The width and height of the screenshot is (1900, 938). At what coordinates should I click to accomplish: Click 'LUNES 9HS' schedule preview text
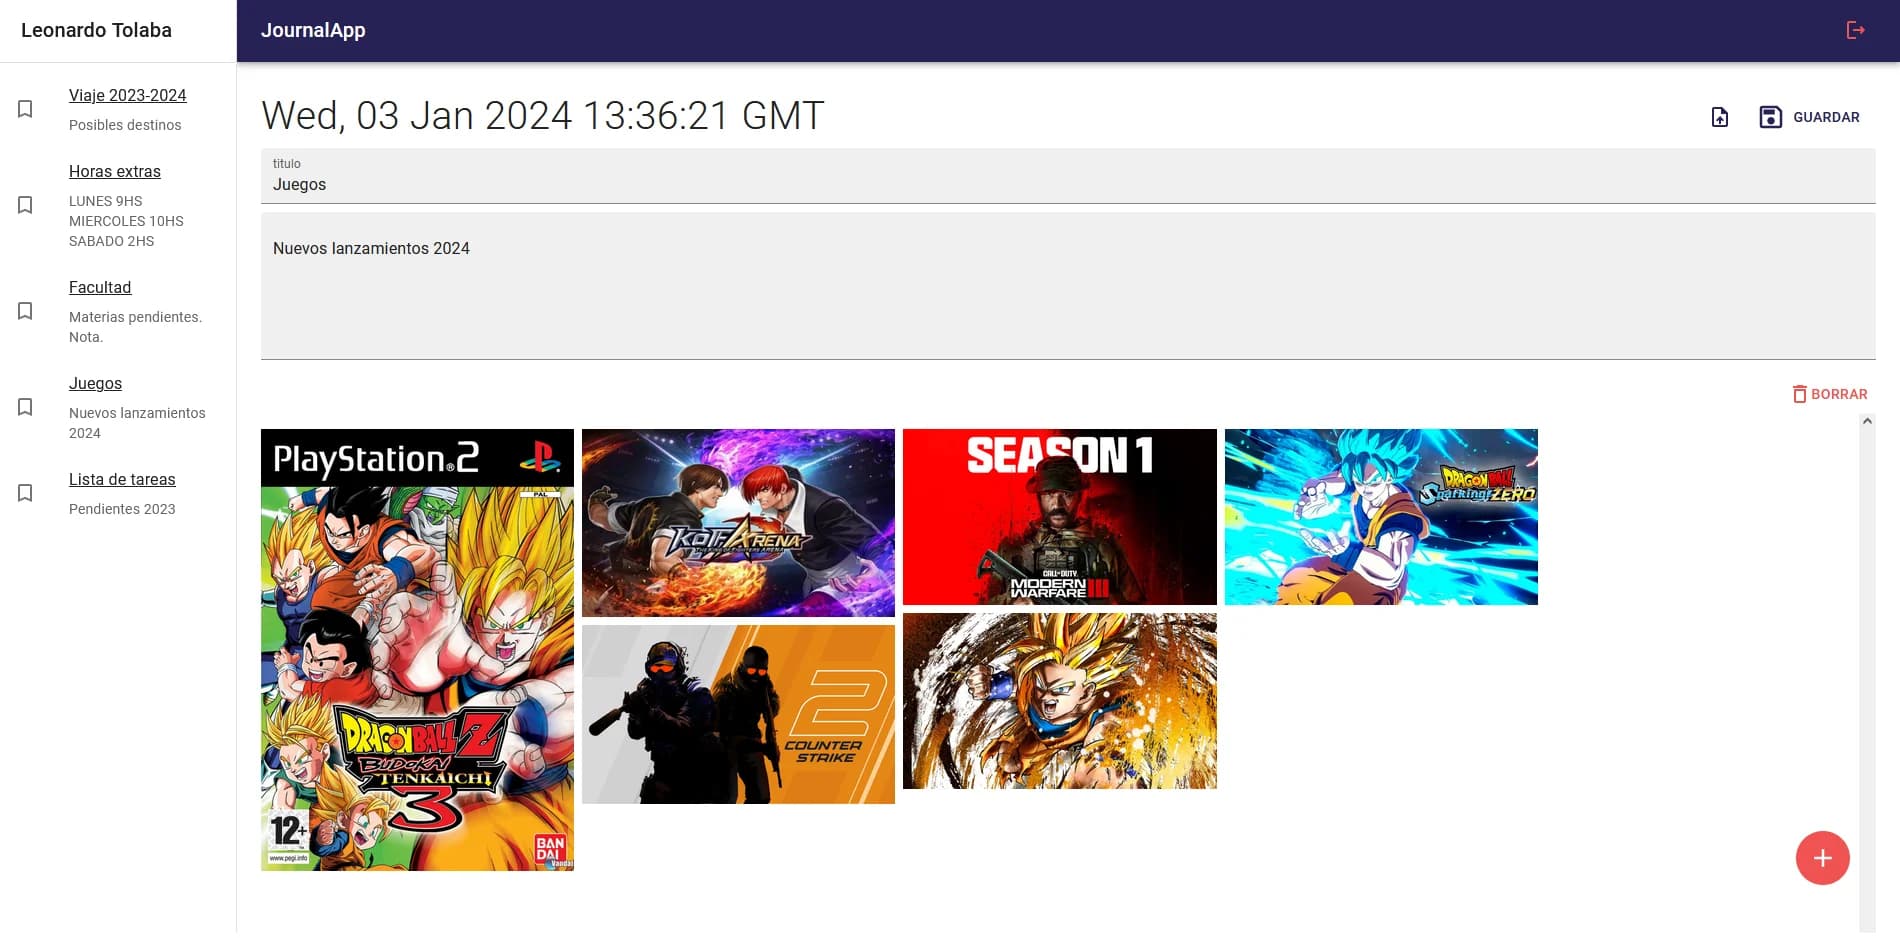106,201
